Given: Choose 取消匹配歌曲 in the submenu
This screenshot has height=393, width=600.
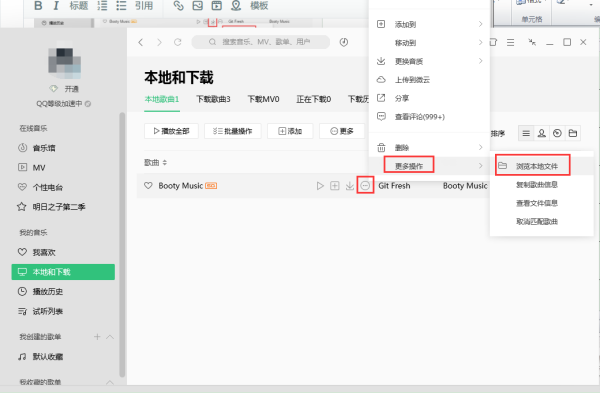Looking at the screenshot, I should [x=541, y=222].
